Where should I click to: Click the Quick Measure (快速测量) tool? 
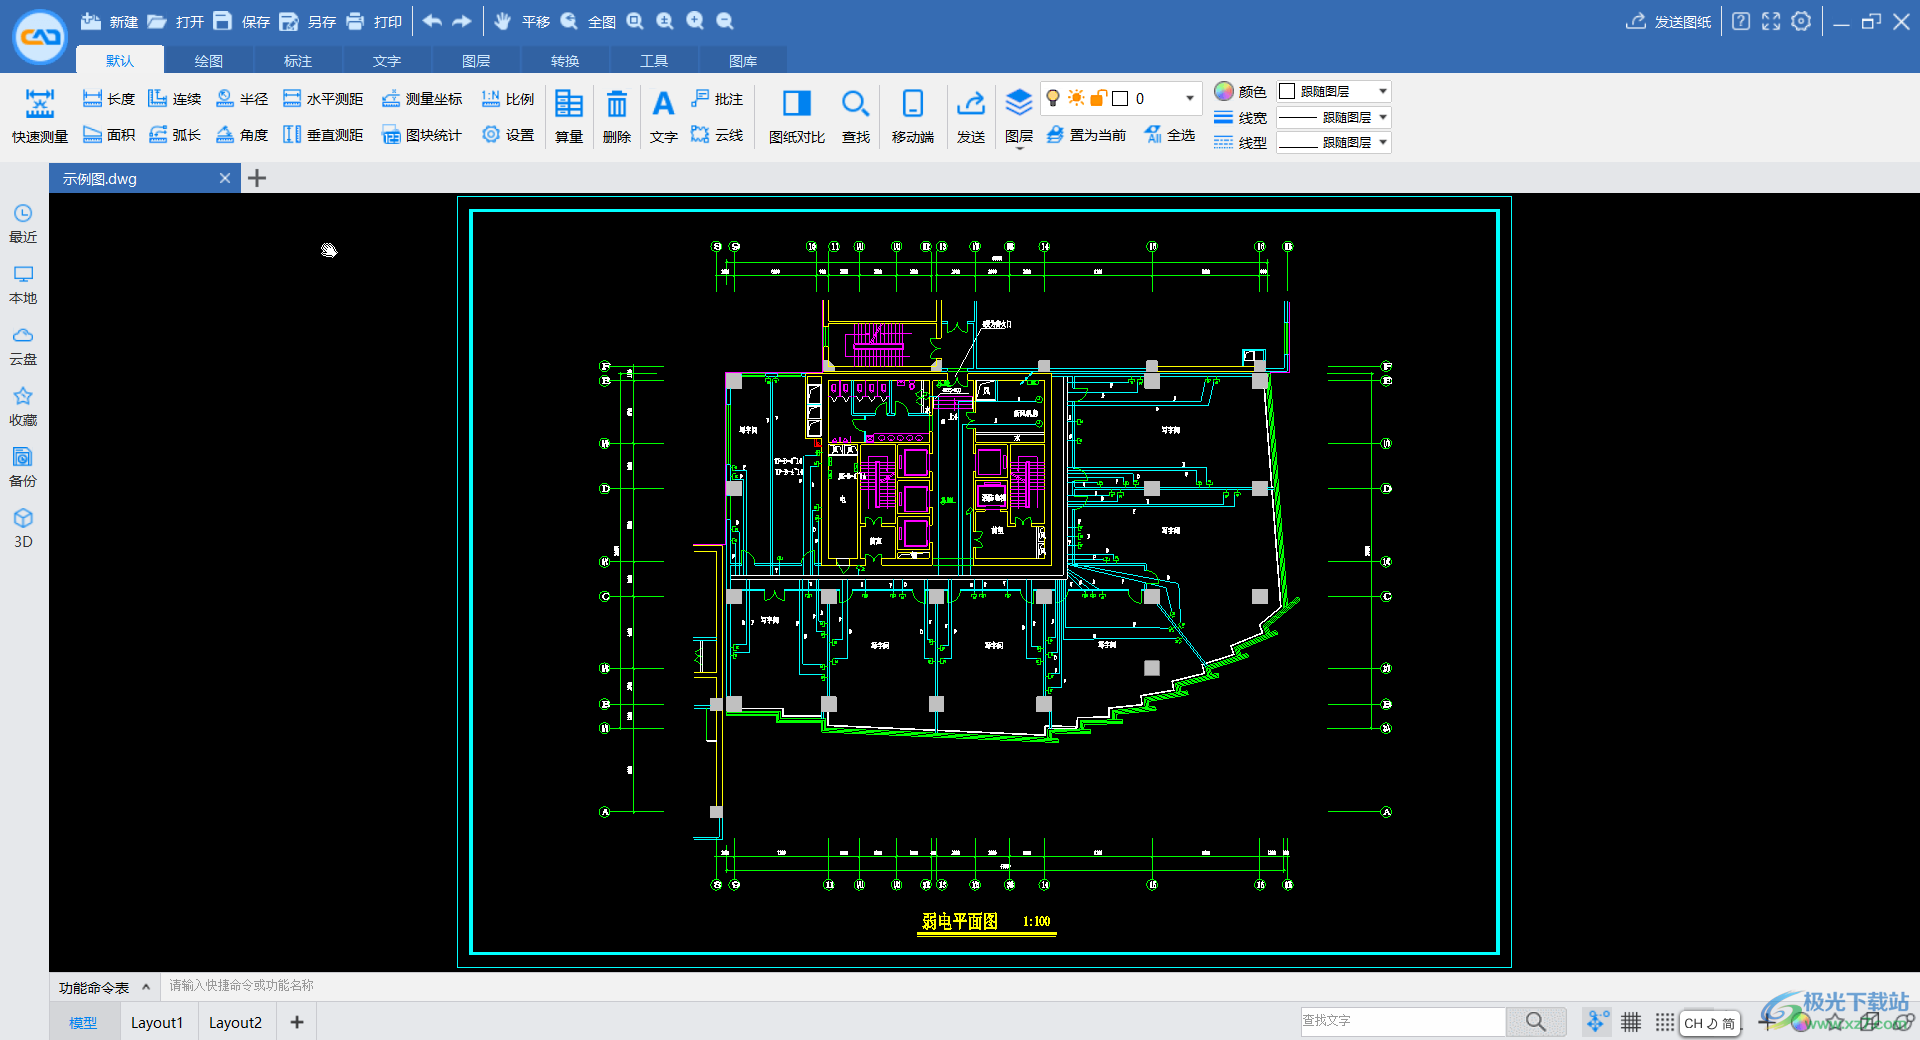tap(40, 116)
